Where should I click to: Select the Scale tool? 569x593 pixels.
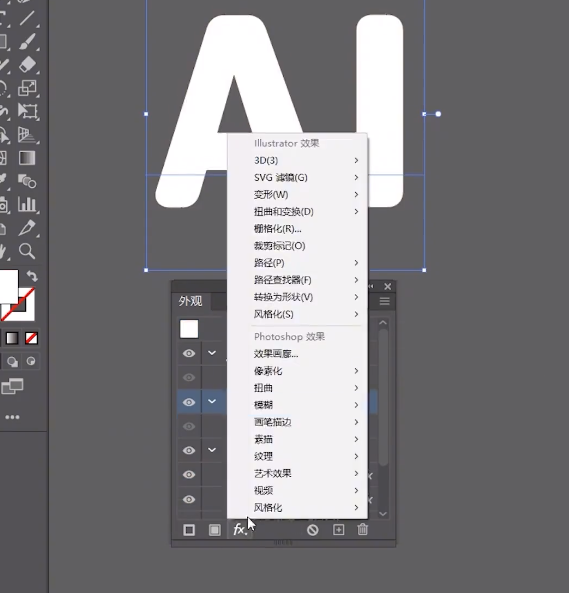[27, 88]
